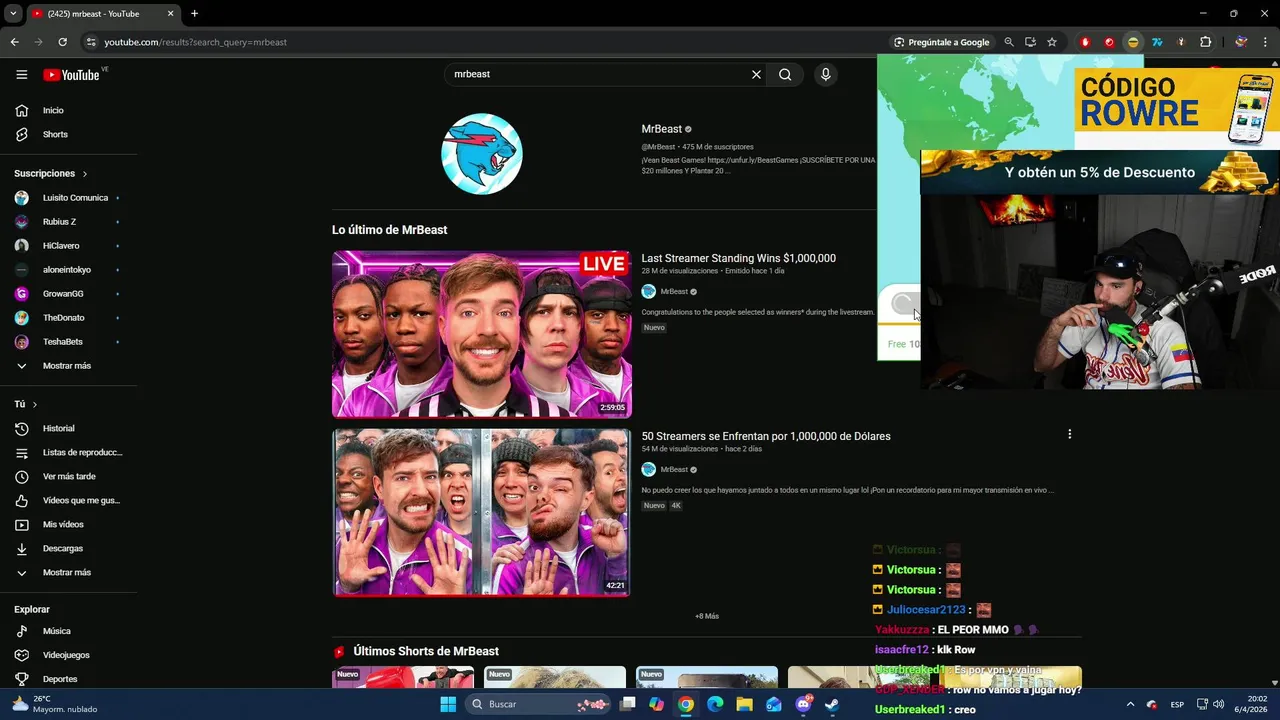Open Chrome extensions puzzle icon

[x=1205, y=42]
